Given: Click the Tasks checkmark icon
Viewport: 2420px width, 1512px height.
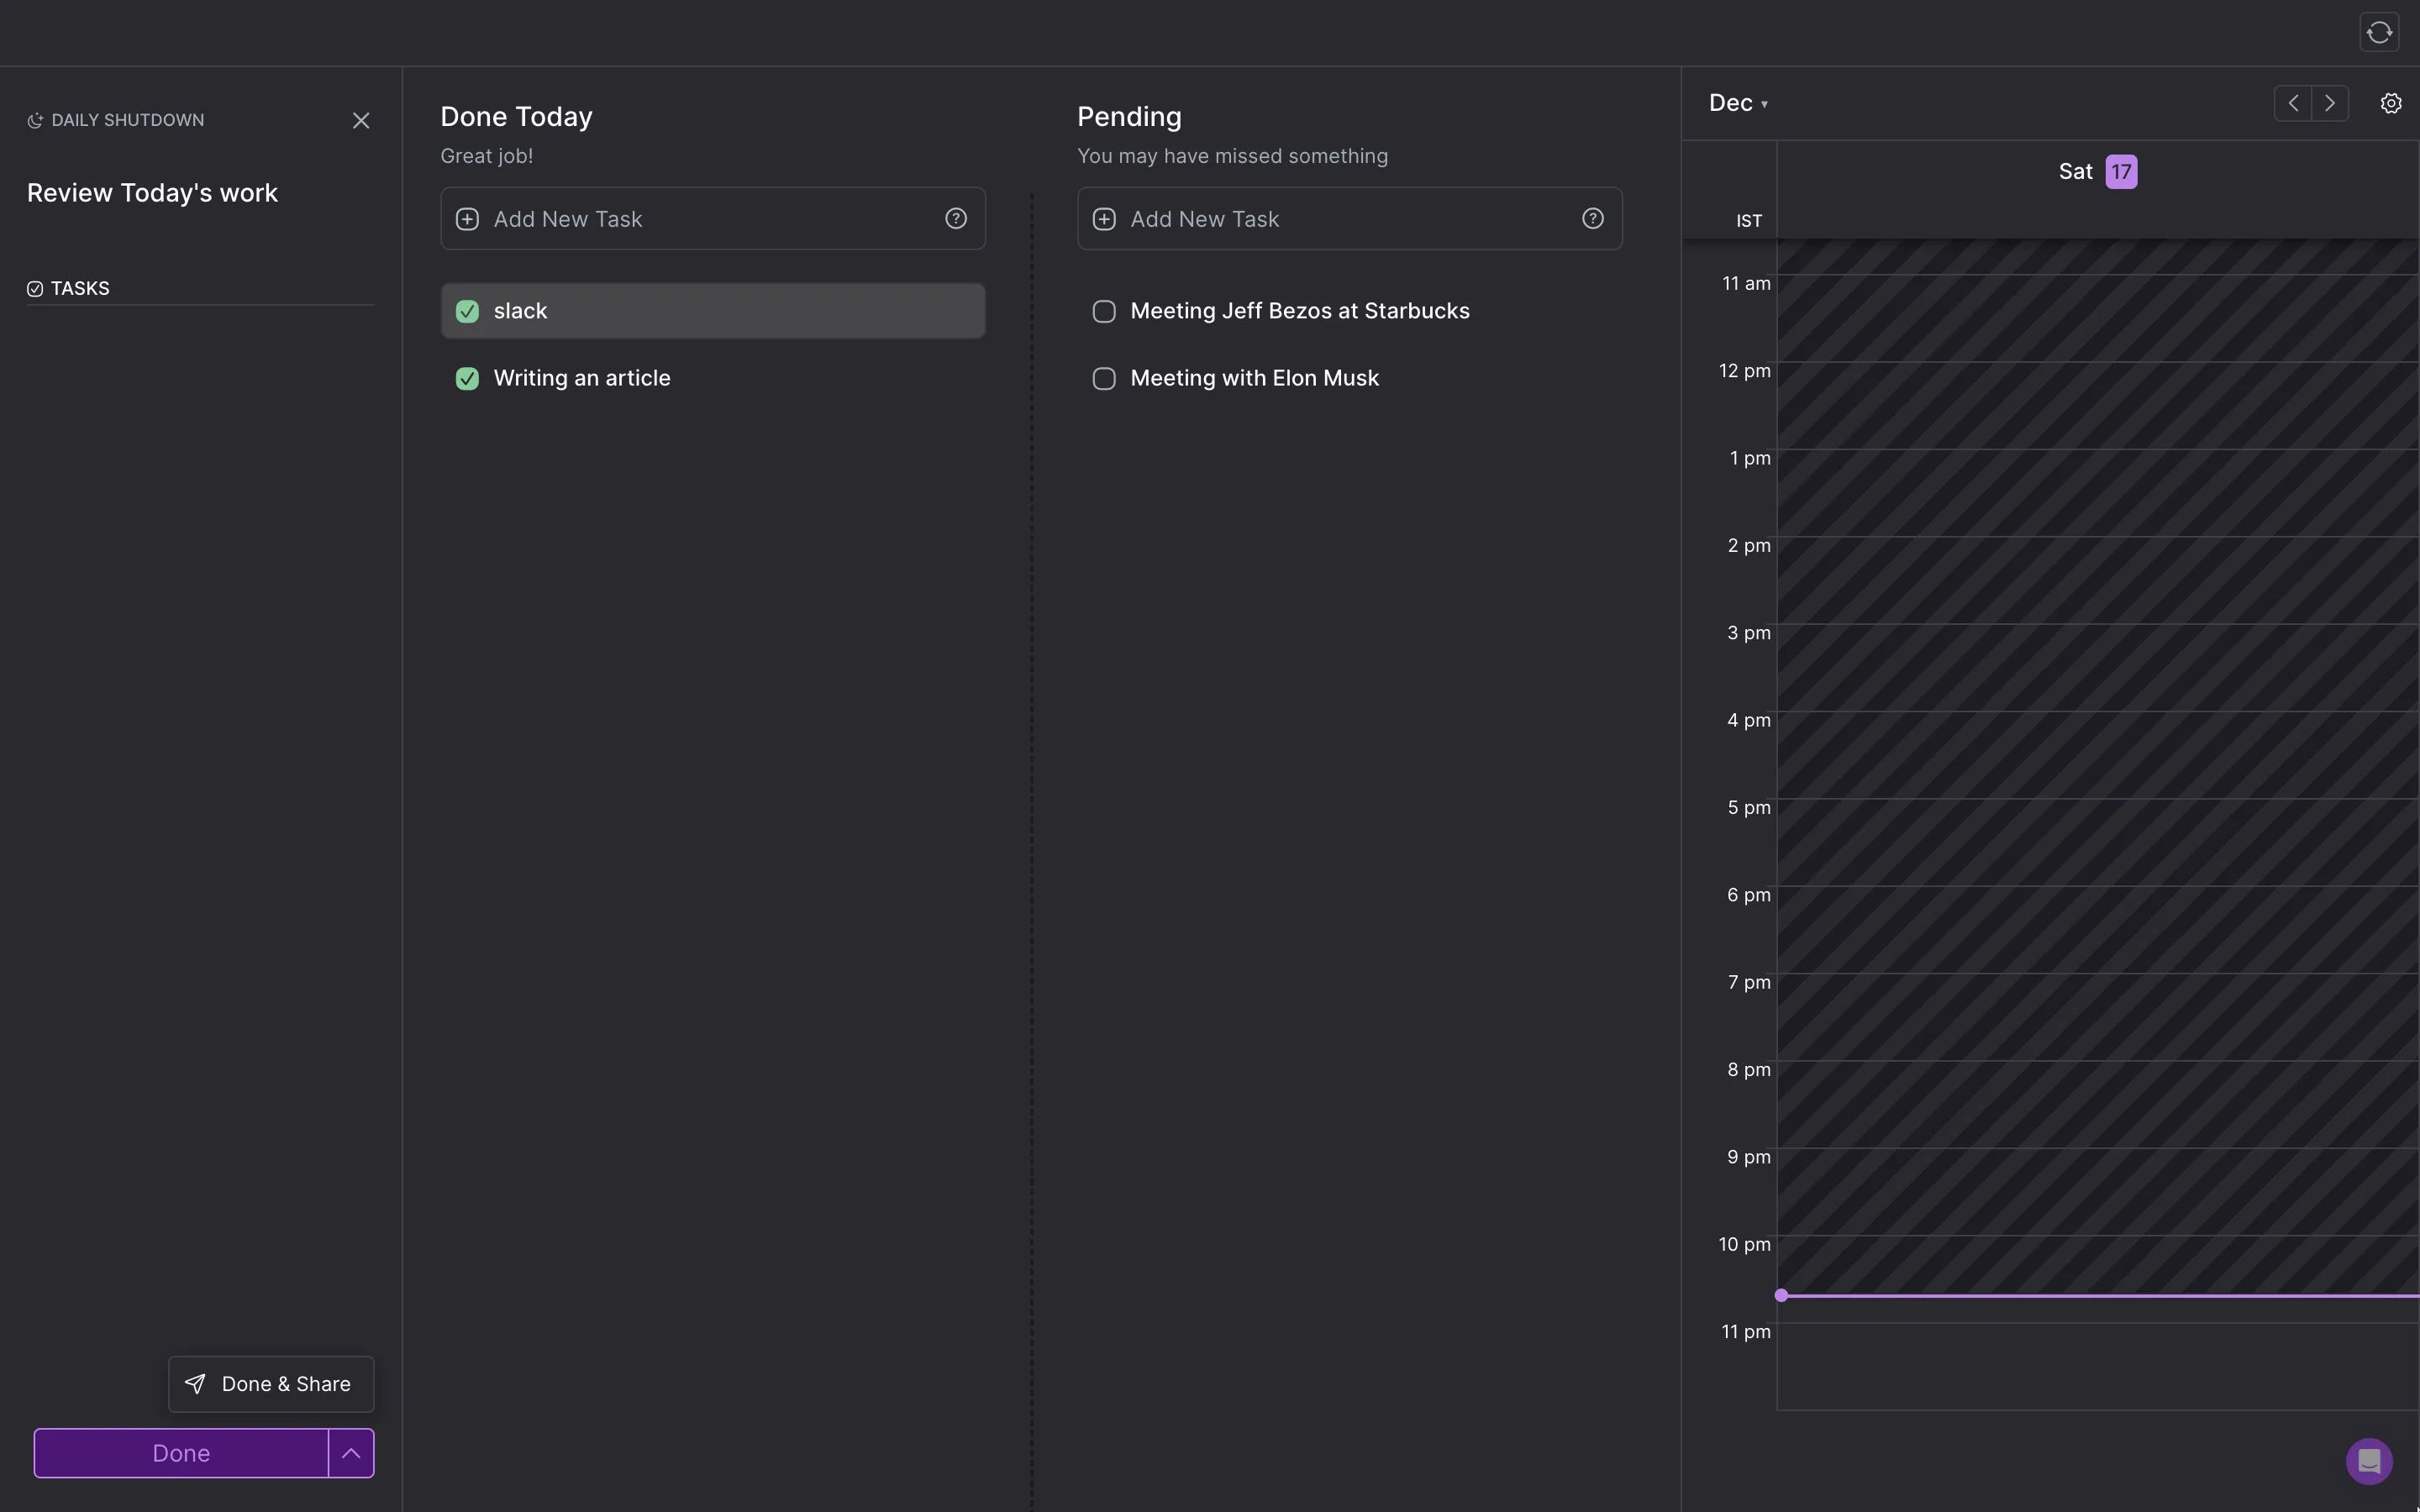Looking at the screenshot, I should [x=35, y=288].
